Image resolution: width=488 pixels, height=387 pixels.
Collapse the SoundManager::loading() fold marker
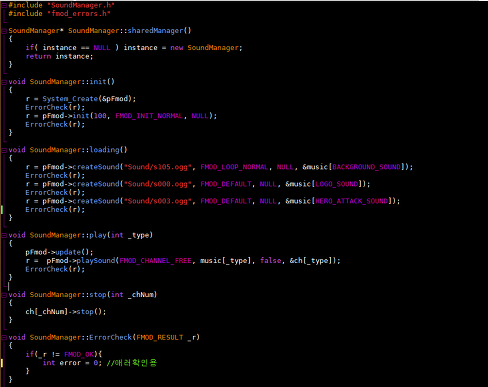tap(4, 150)
